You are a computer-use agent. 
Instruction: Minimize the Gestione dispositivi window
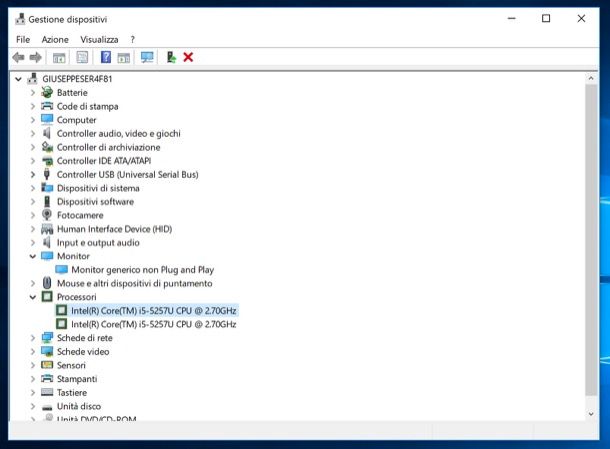[512, 18]
